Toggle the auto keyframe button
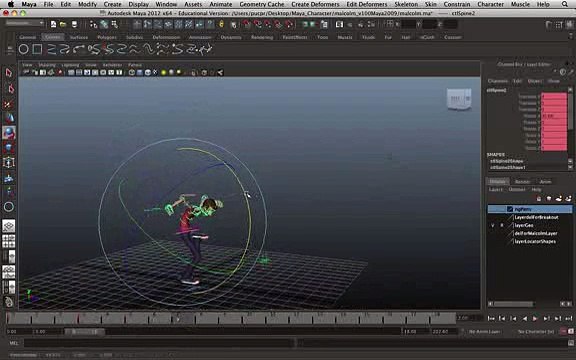The image size is (576, 360). click(x=563, y=331)
